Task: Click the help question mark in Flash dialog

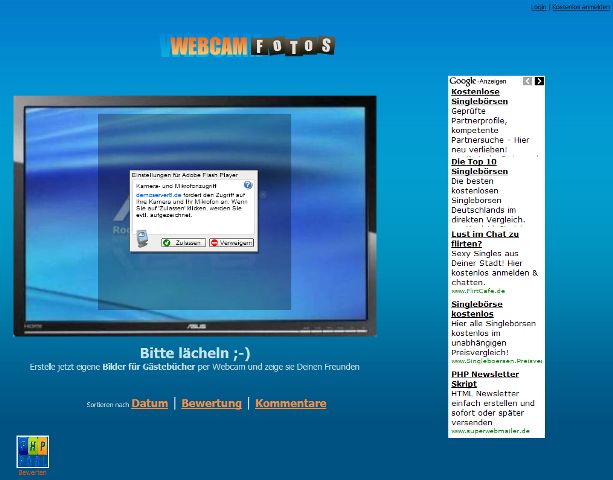Action: click(247, 185)
